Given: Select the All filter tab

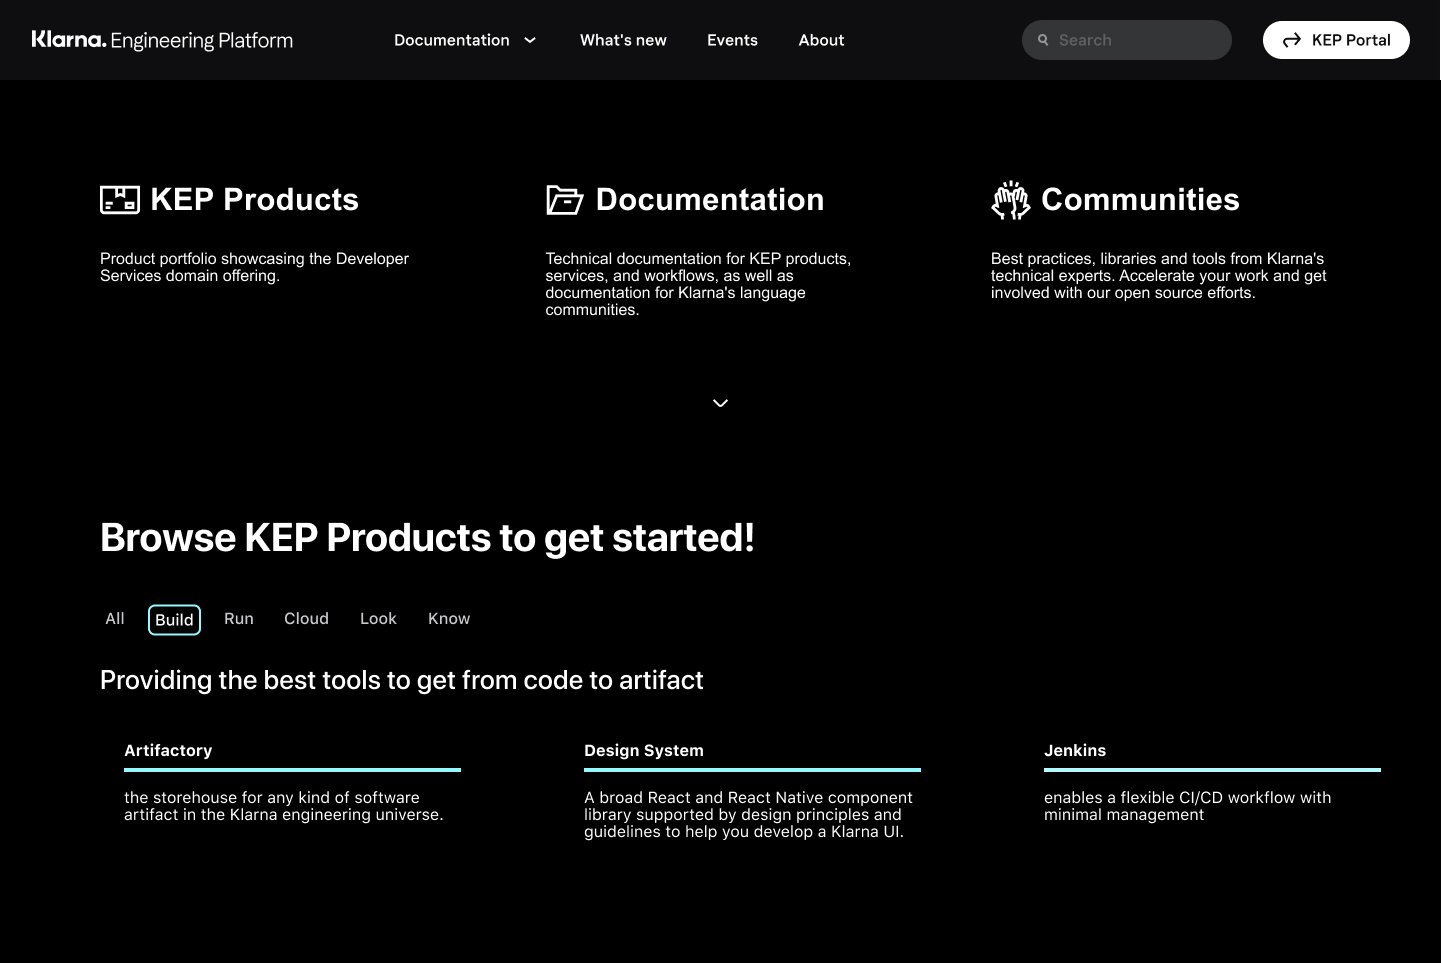Looking at the screenshot, I should 115,619.
